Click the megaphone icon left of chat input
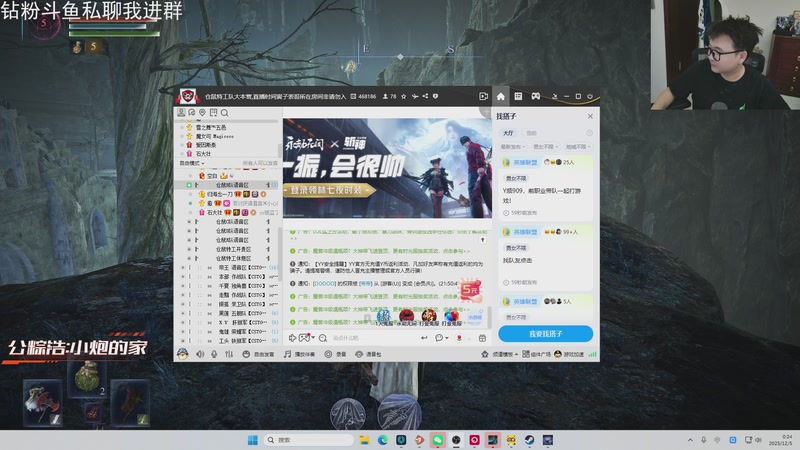Image resolution: width=800 pixels, height=450 pixels. tap(292, 338)
